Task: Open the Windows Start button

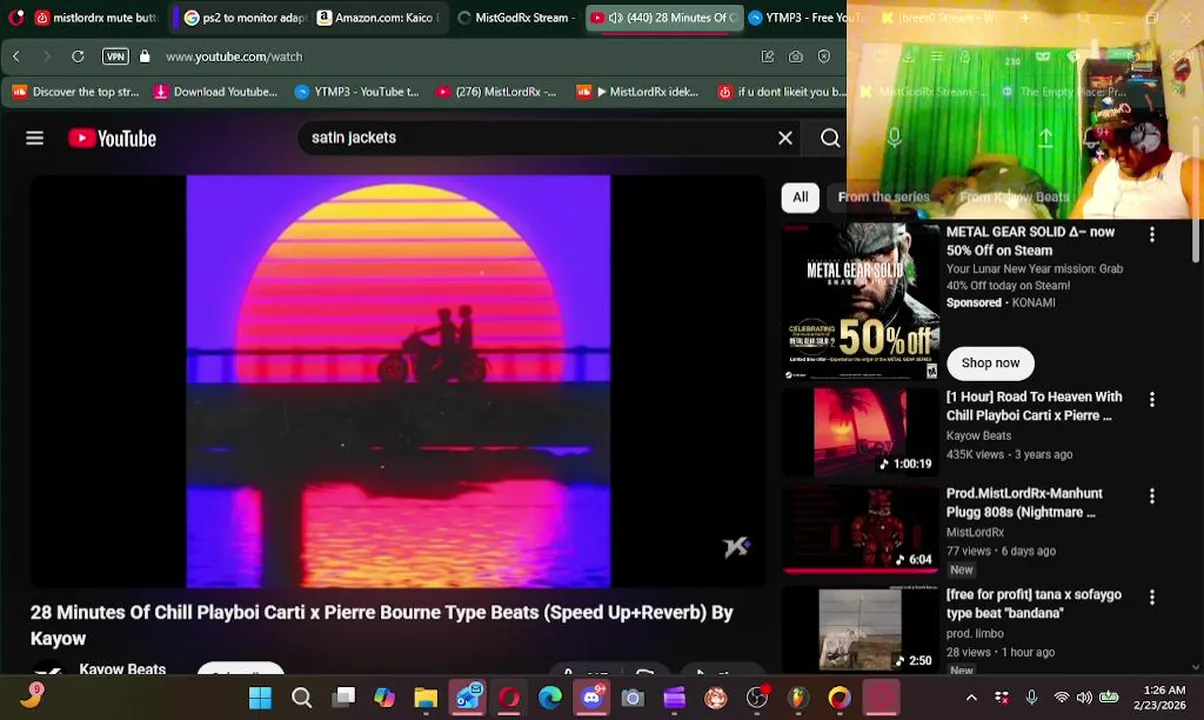Action: [x=260, y=698]
